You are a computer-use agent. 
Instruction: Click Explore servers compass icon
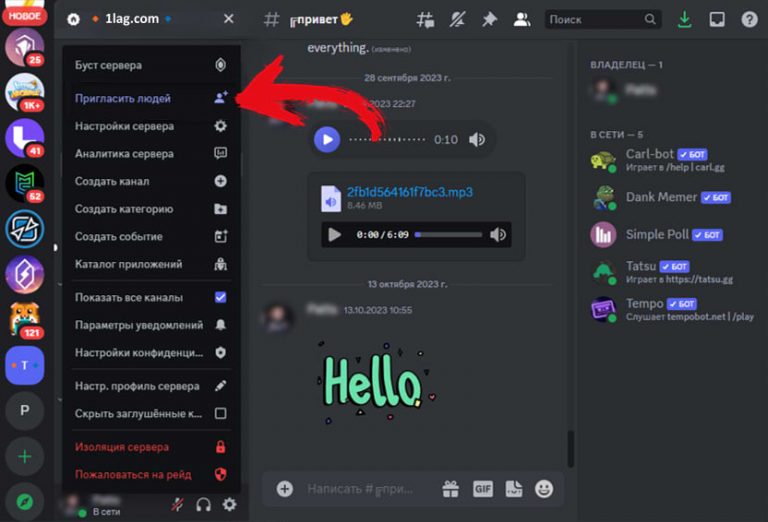pyautogui.click(x=24, y=501)
